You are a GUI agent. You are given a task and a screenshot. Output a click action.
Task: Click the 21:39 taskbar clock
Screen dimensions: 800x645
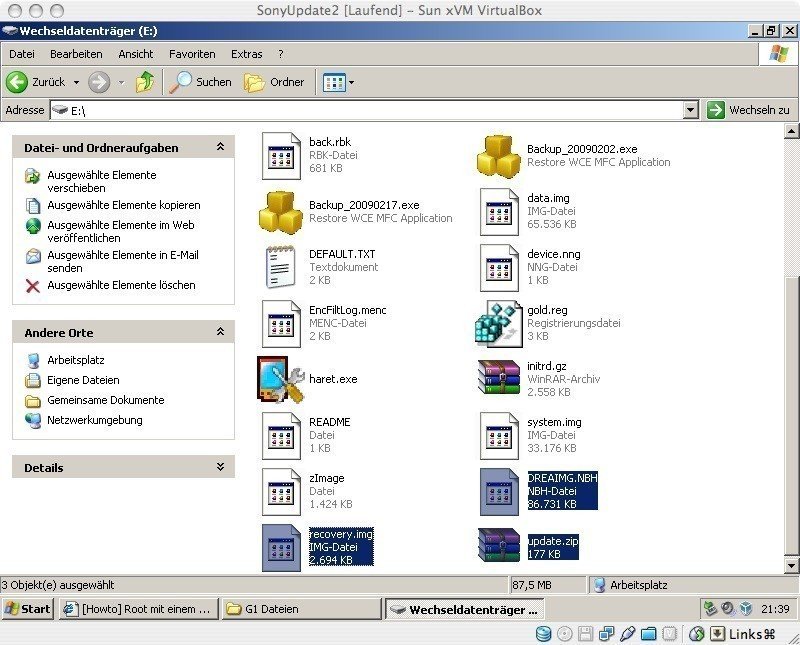775,609
